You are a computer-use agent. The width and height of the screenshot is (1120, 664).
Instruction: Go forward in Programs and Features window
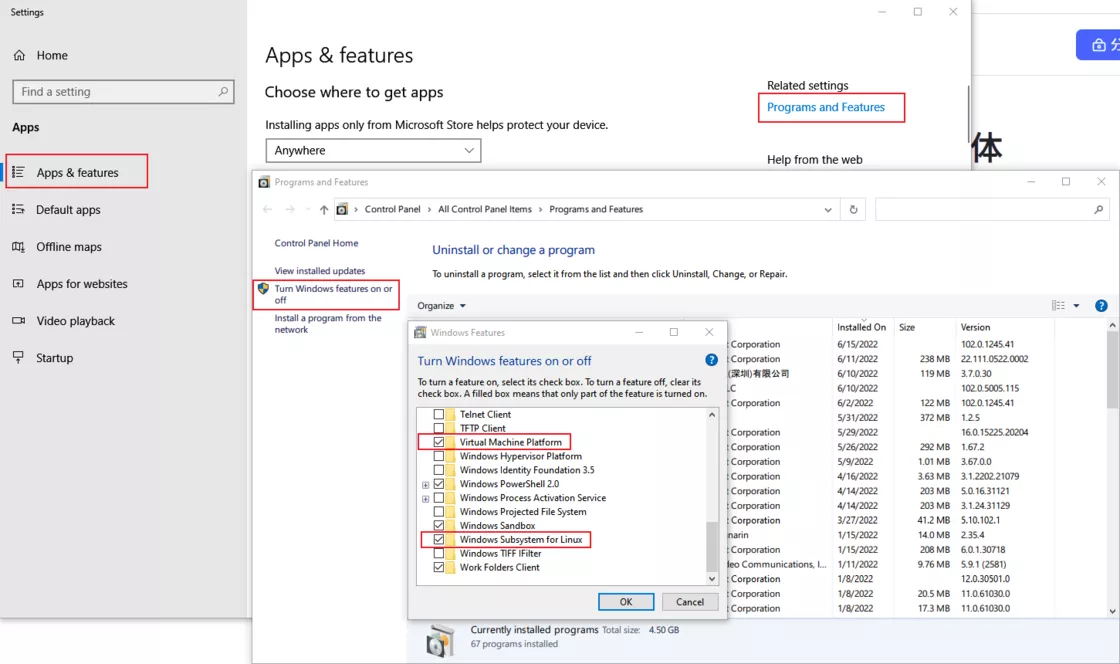[289, 209]
